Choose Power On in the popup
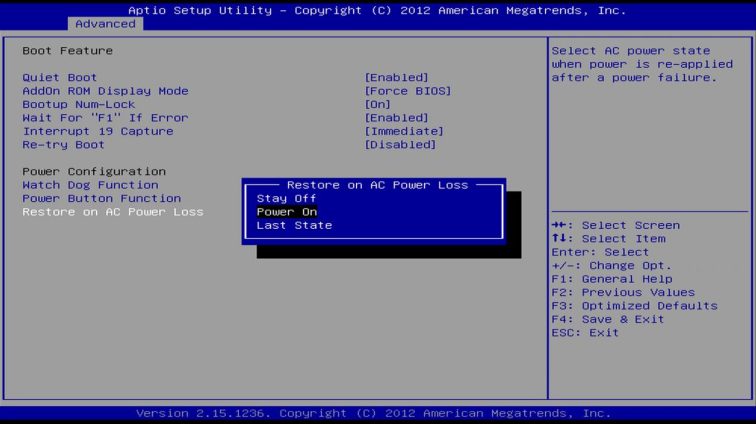Image resolution: width=756 pixels, height=424 pixels. click(286, 212)
